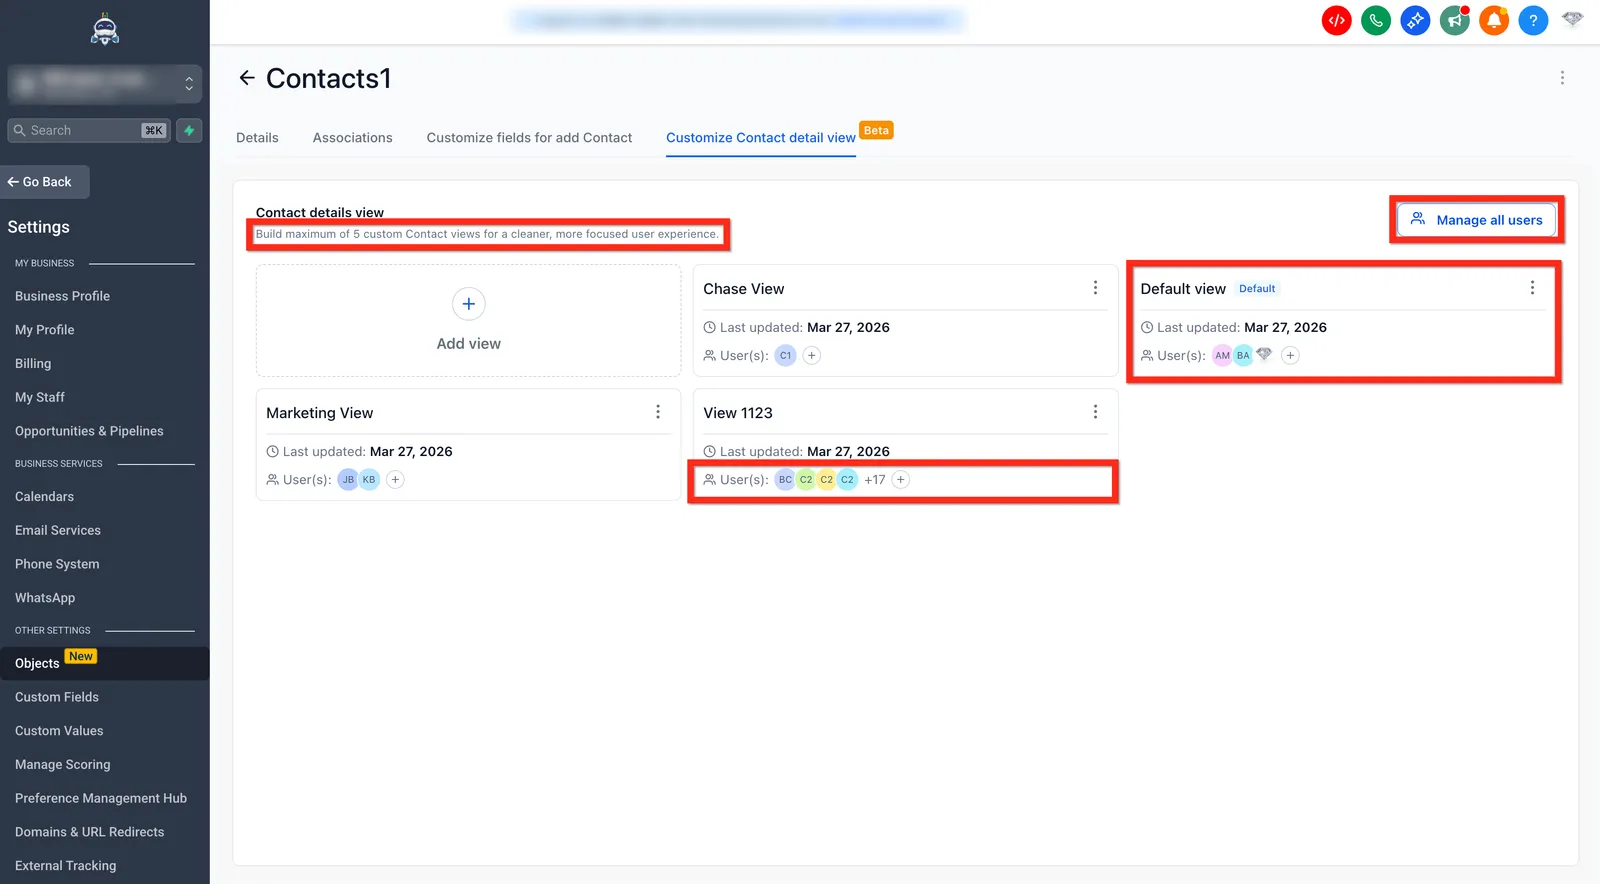The width and height of the screenshot is (1600, 884).
Task: Open My Staff settings
Action: coord(40,397)
